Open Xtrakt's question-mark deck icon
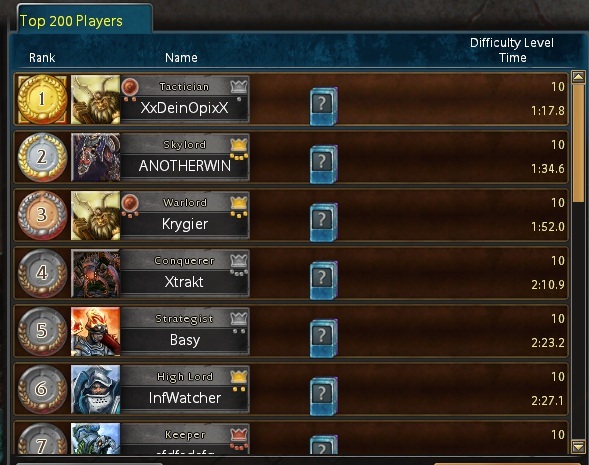Screen dimensions: 589x465 click(323, 280)
